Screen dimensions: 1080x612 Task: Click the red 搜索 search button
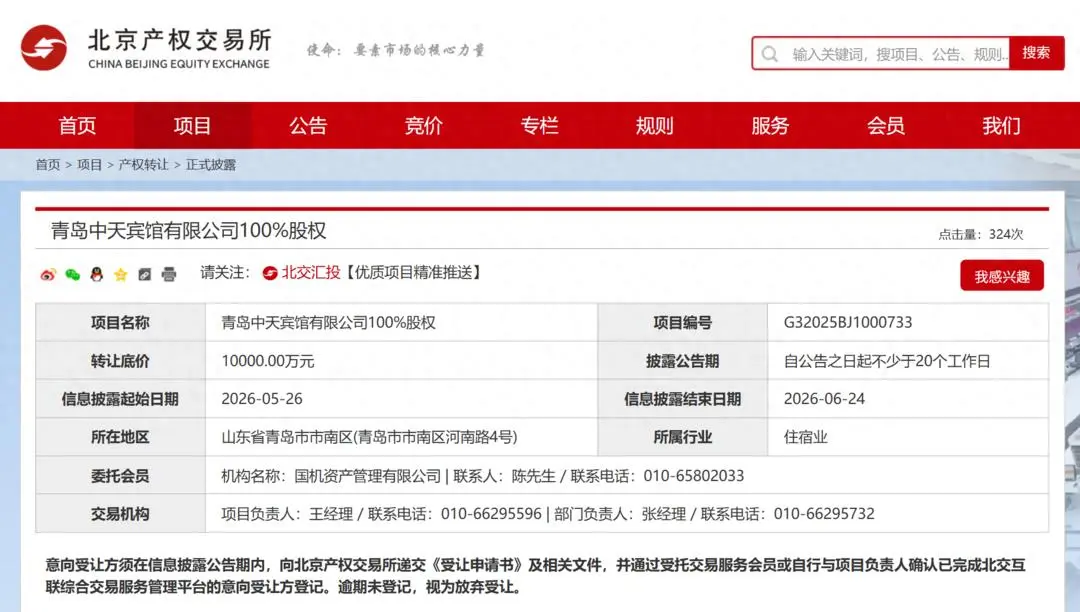click(1037, 53)
